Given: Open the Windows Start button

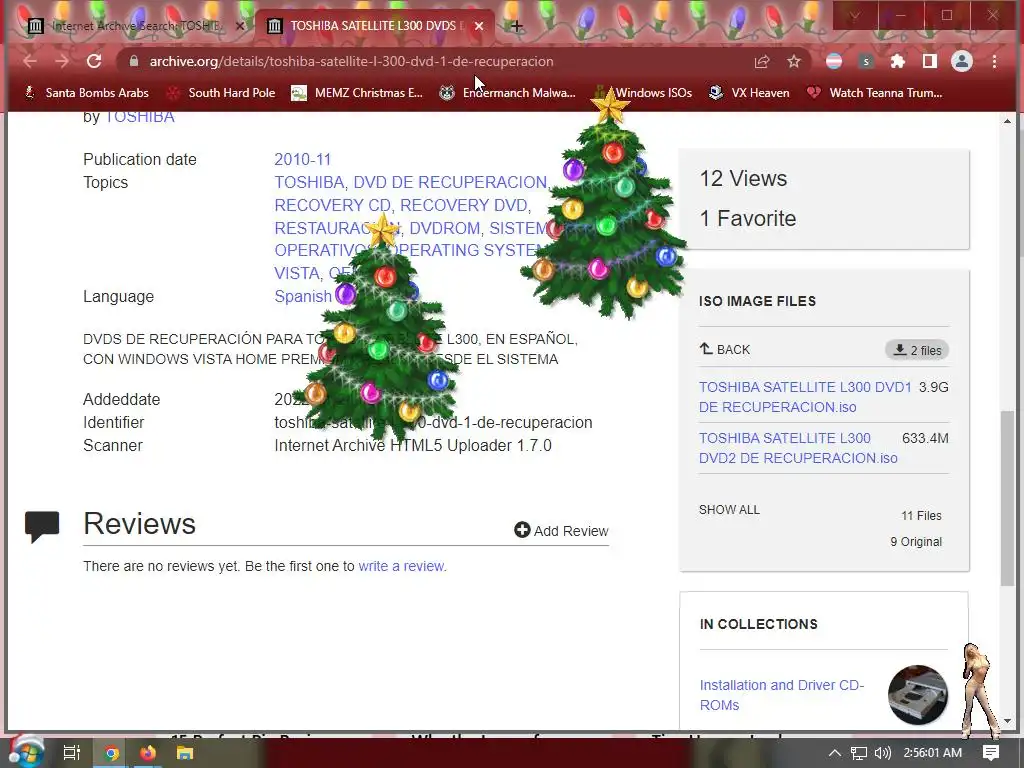Looking at the screenshot, I should [26, 752].
